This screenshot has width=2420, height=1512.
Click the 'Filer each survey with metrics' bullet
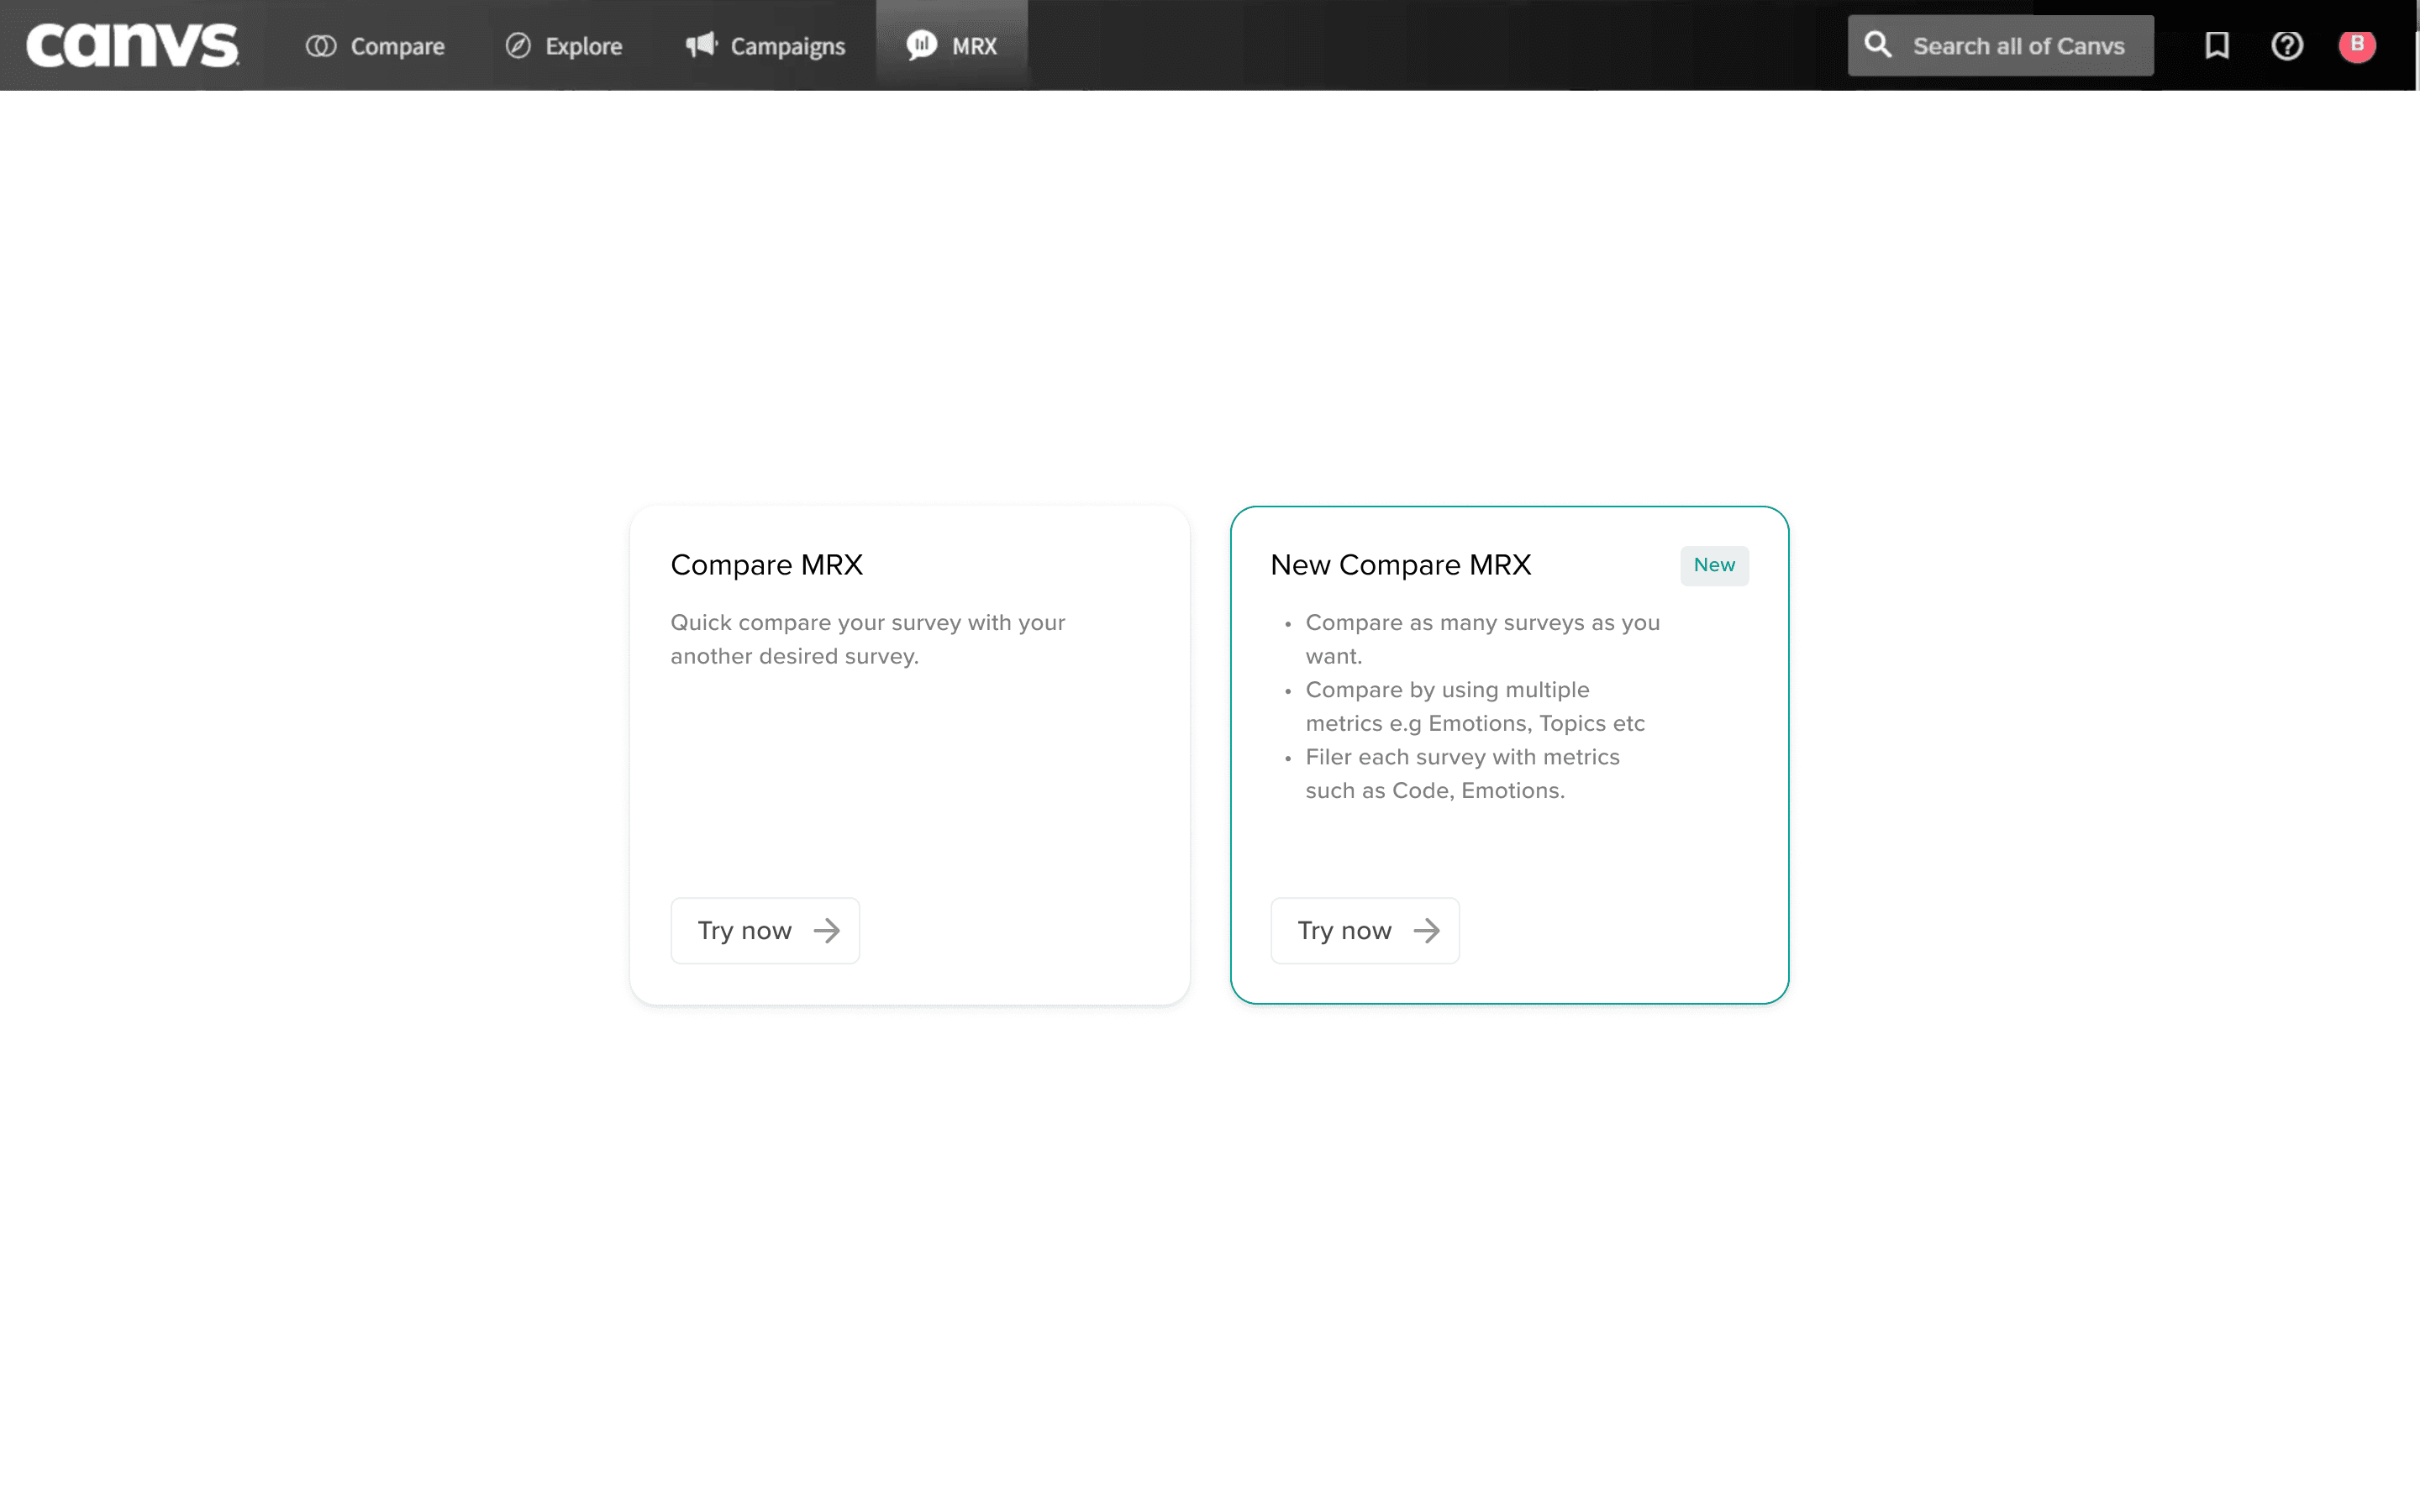click(x=1462, y=773)
